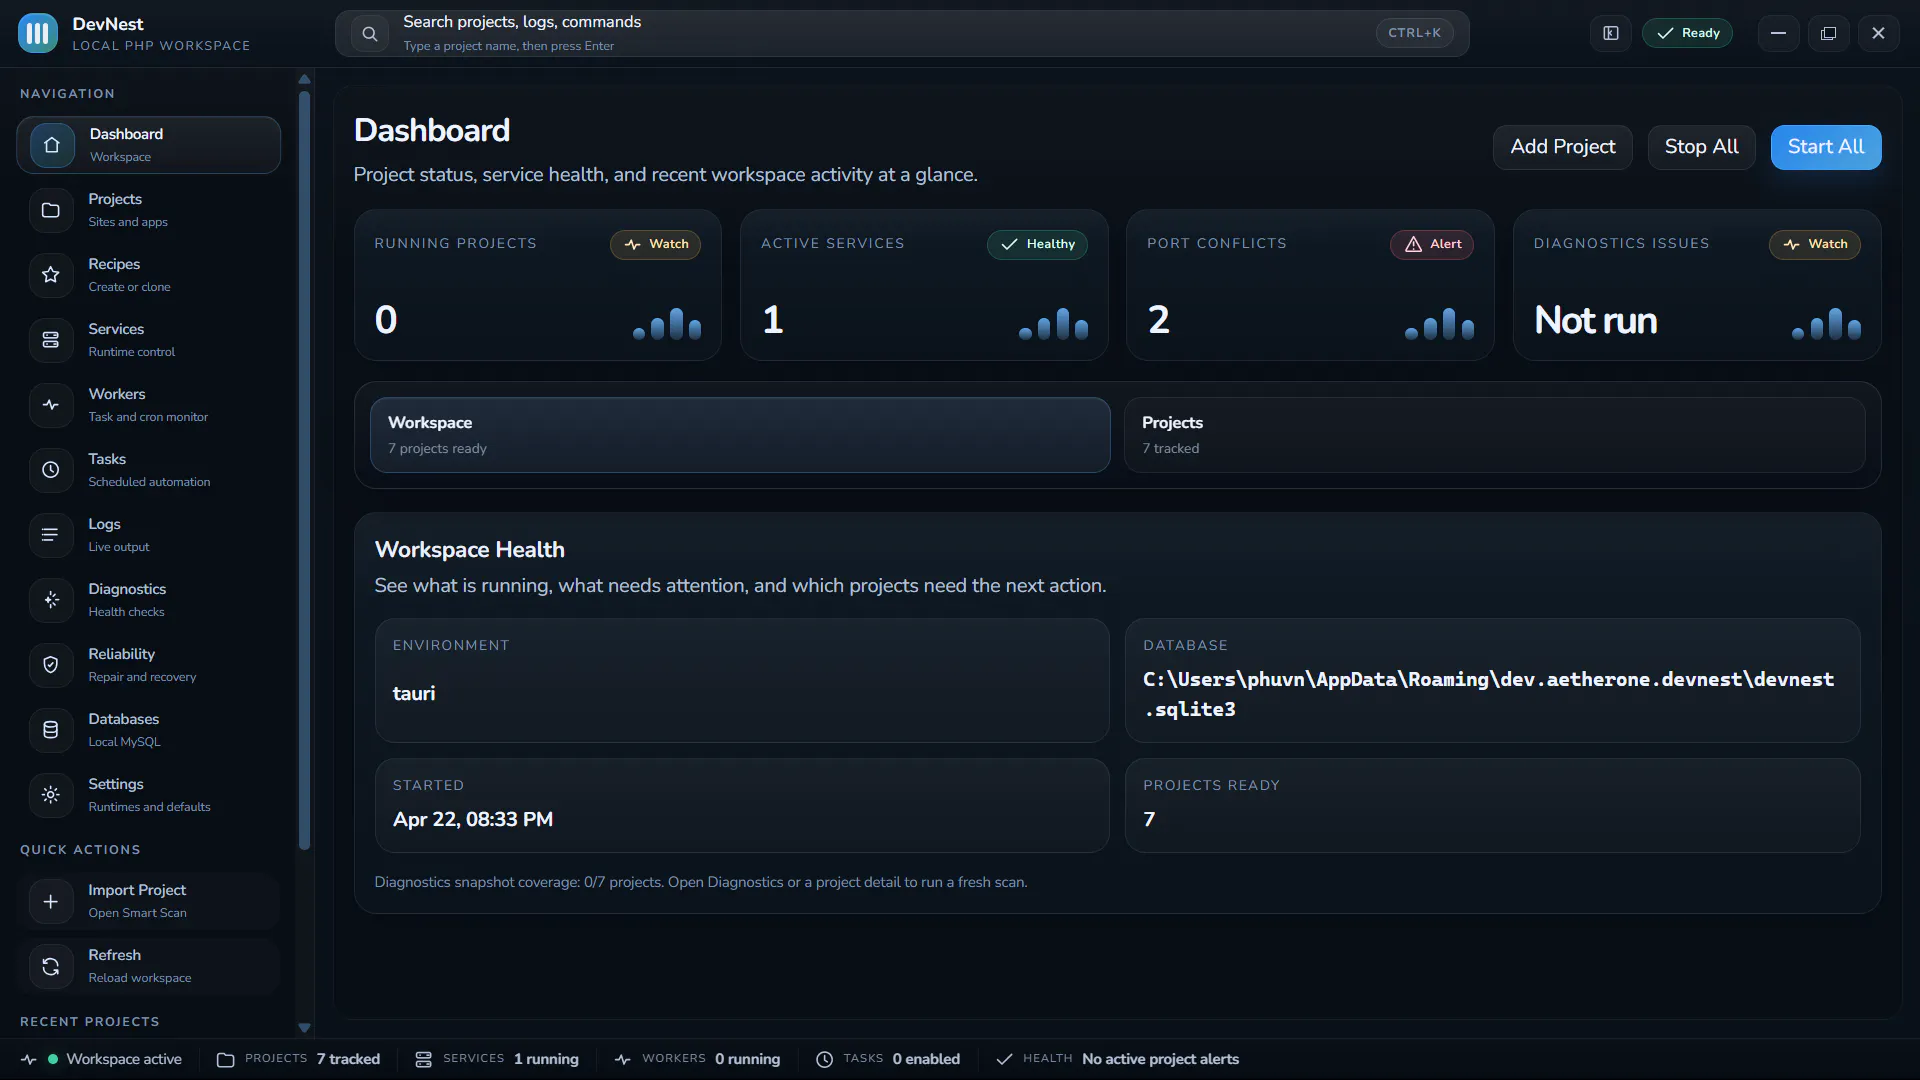Open Databases cylinder icon

pos(51,730)
